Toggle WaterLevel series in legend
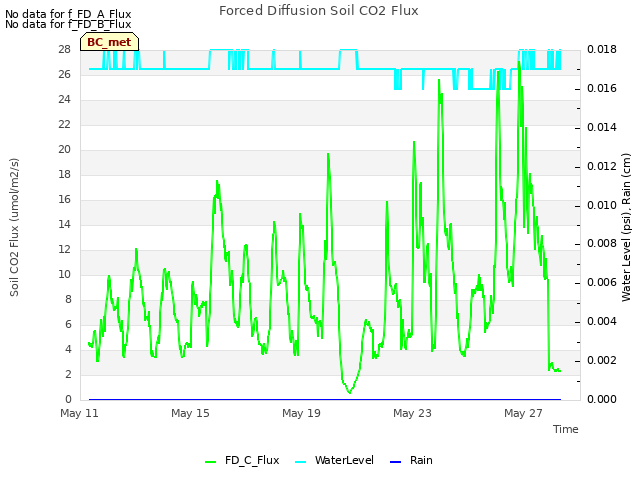Viewport: 640px width, 480px height. click(x=335, y=460)
